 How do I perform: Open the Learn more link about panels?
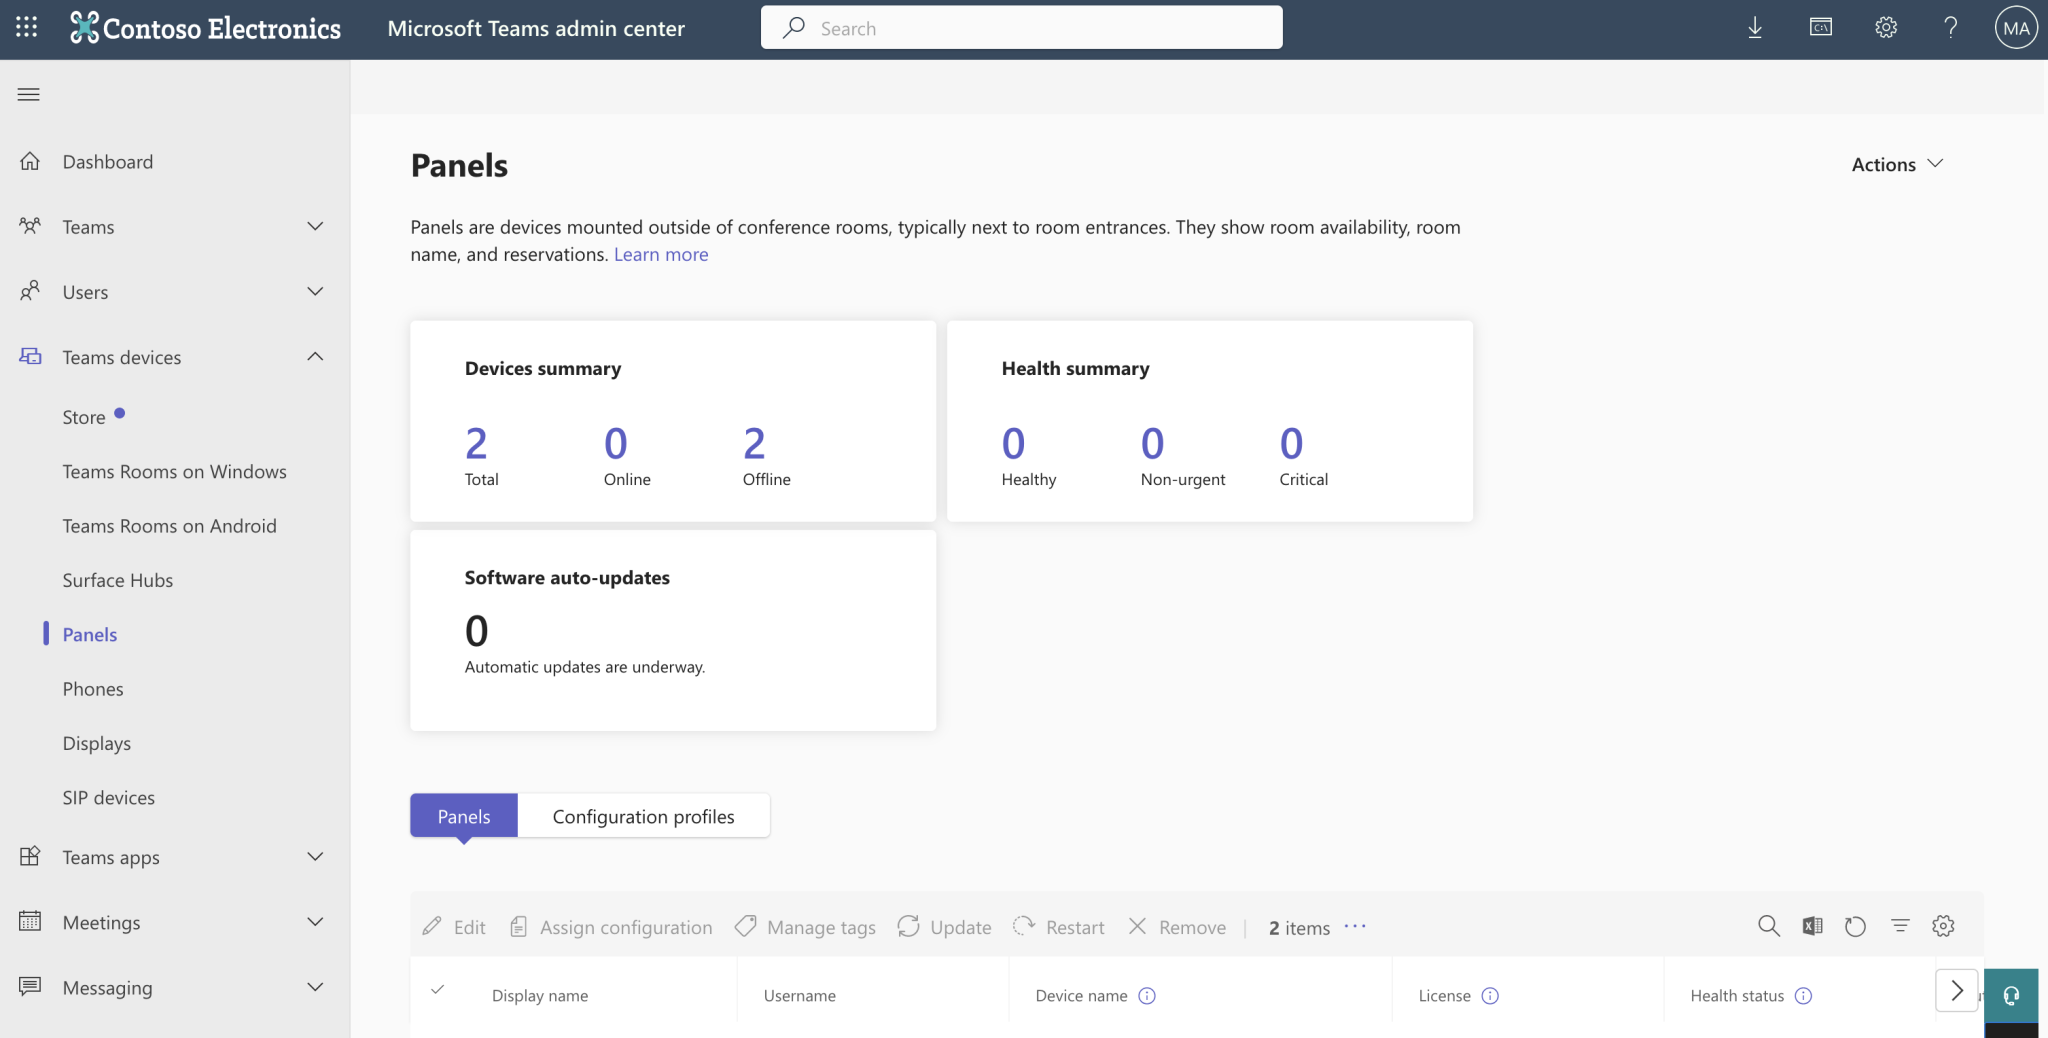coord(660,254)
